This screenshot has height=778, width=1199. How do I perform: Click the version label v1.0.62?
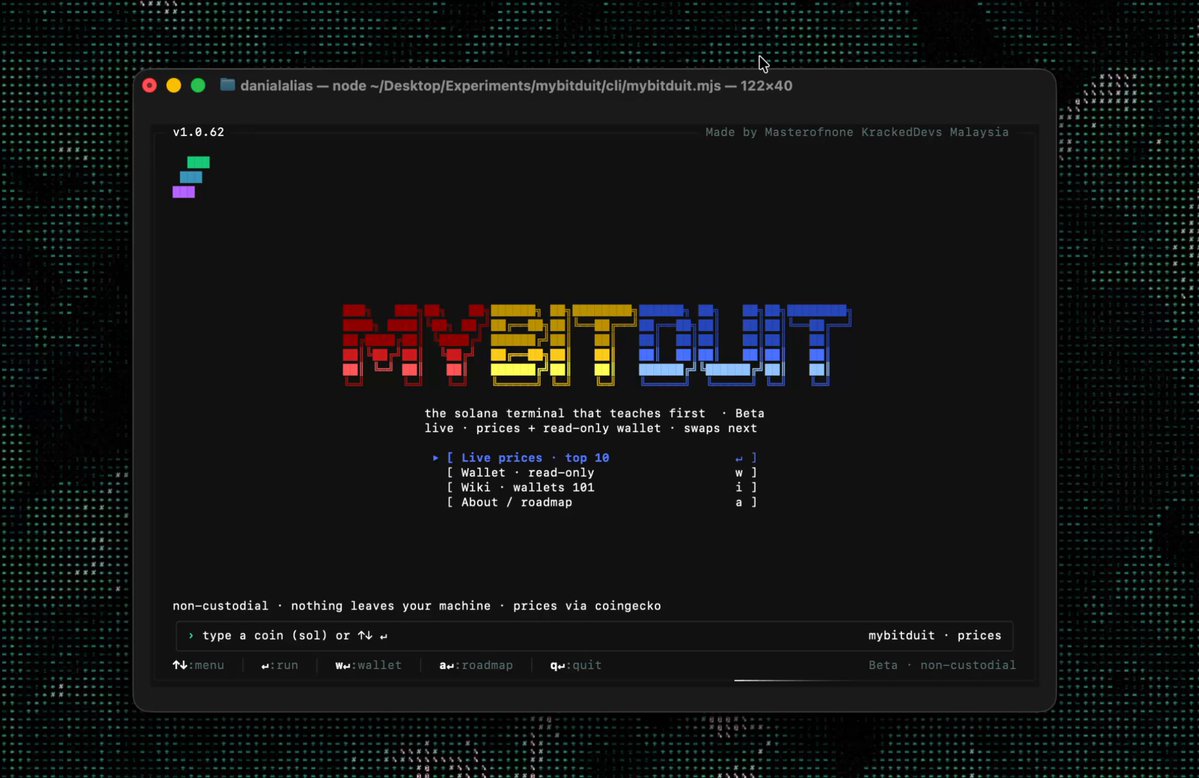[x=199, y=132]
